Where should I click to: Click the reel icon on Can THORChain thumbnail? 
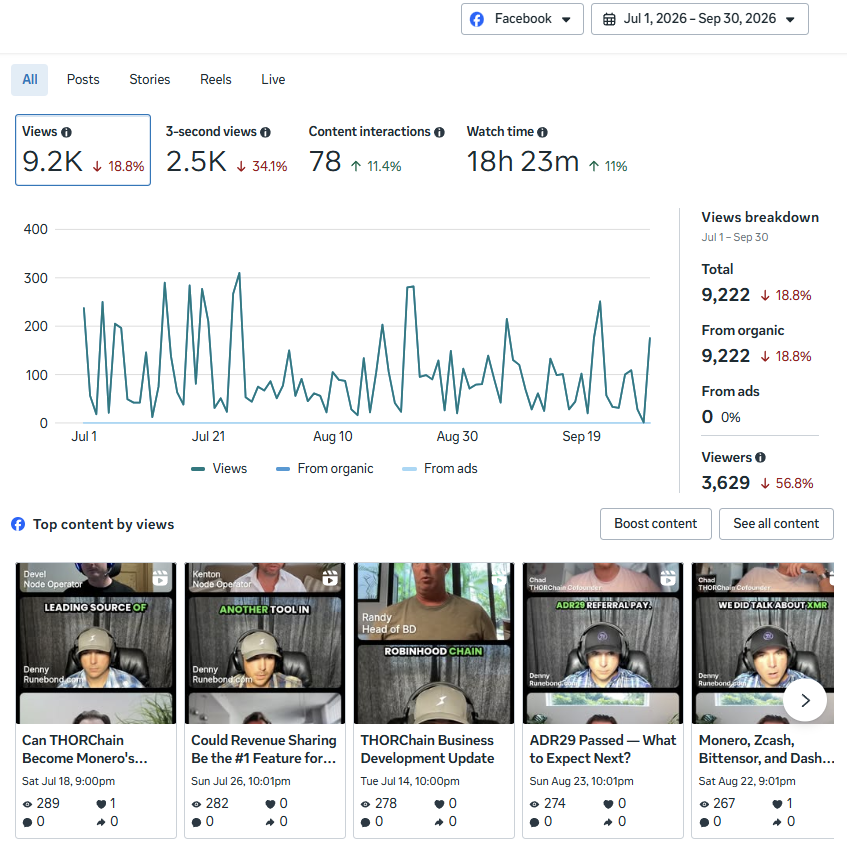(161, 578)
